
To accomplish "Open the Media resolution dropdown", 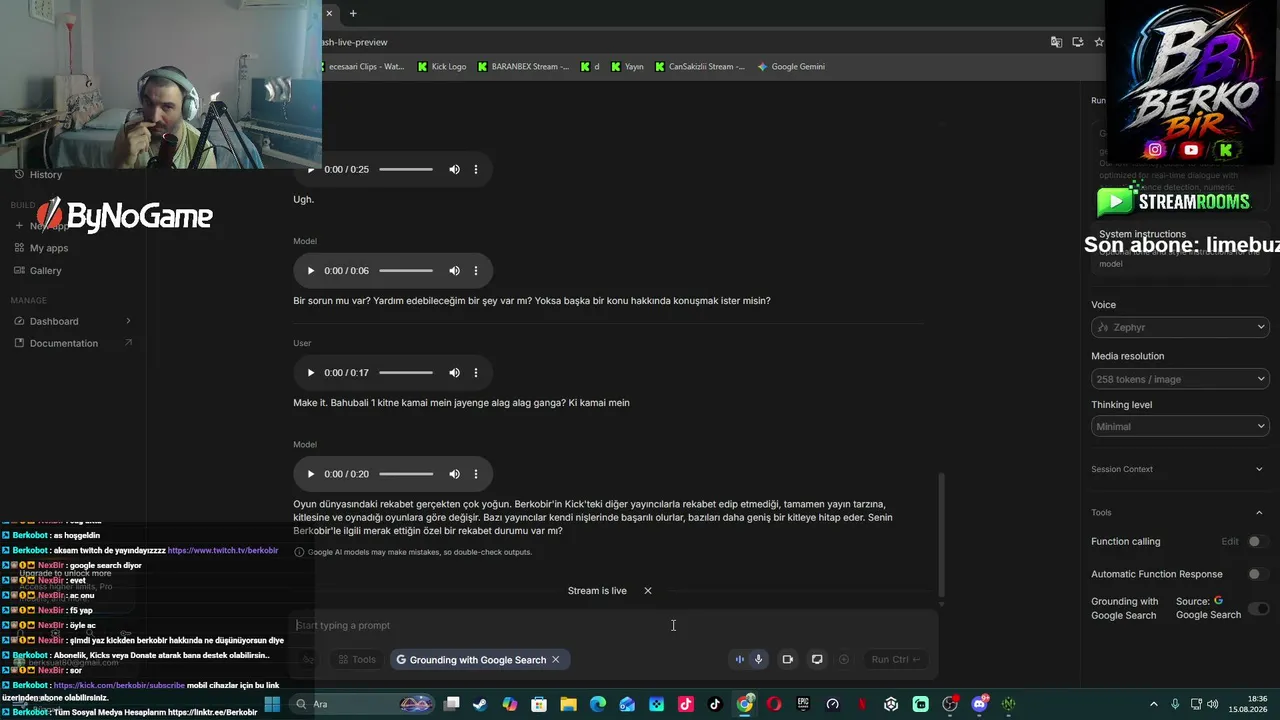I will (x=1180, y=379).
